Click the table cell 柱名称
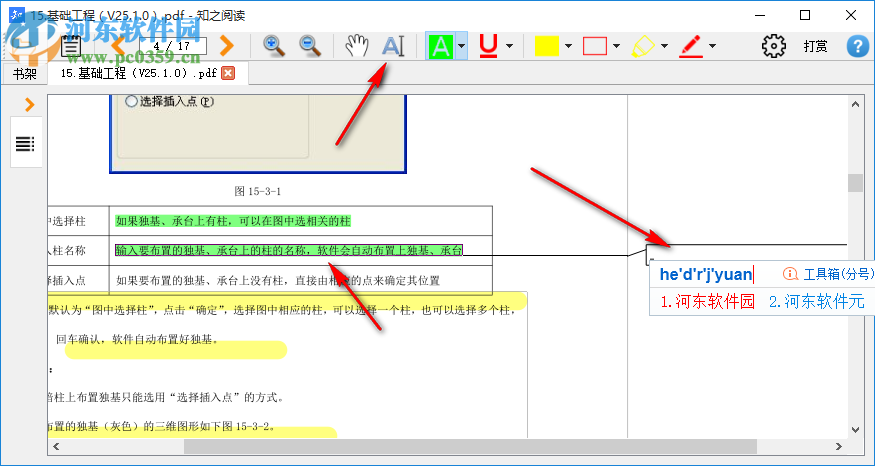 click(x=68, y=251)
